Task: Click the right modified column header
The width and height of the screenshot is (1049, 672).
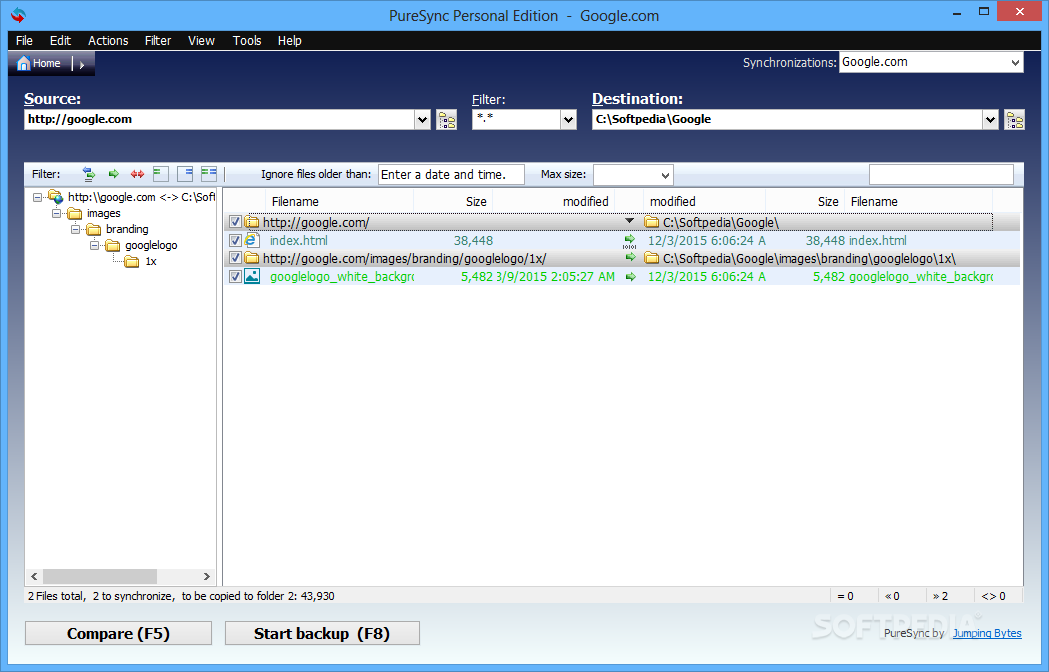Action: click(704, 201)
